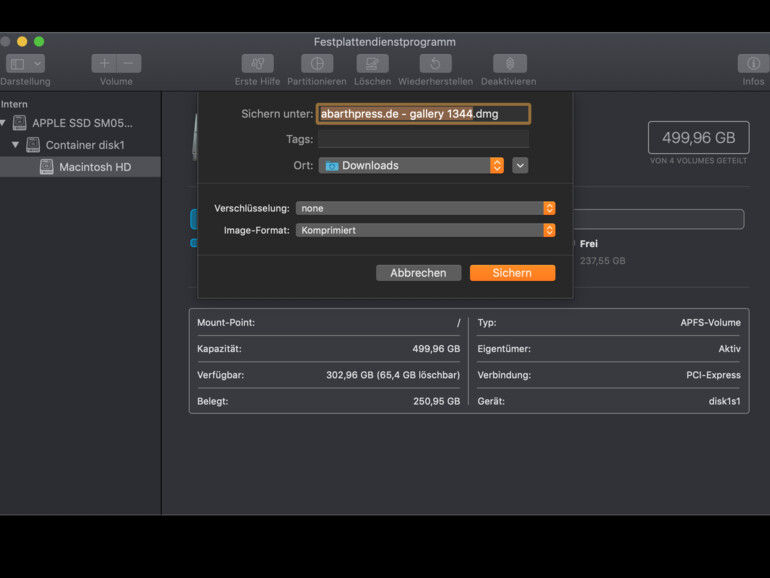
Task: Open the Ort Downloads location dropdown
Action: (411, 166)
